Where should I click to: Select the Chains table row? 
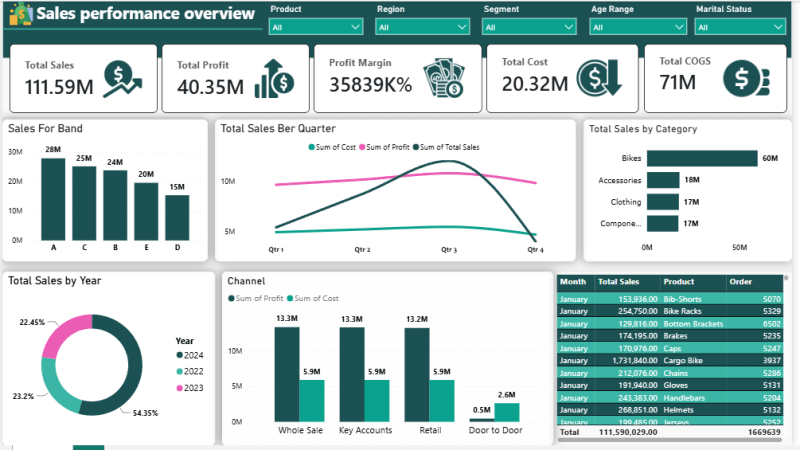670,373
